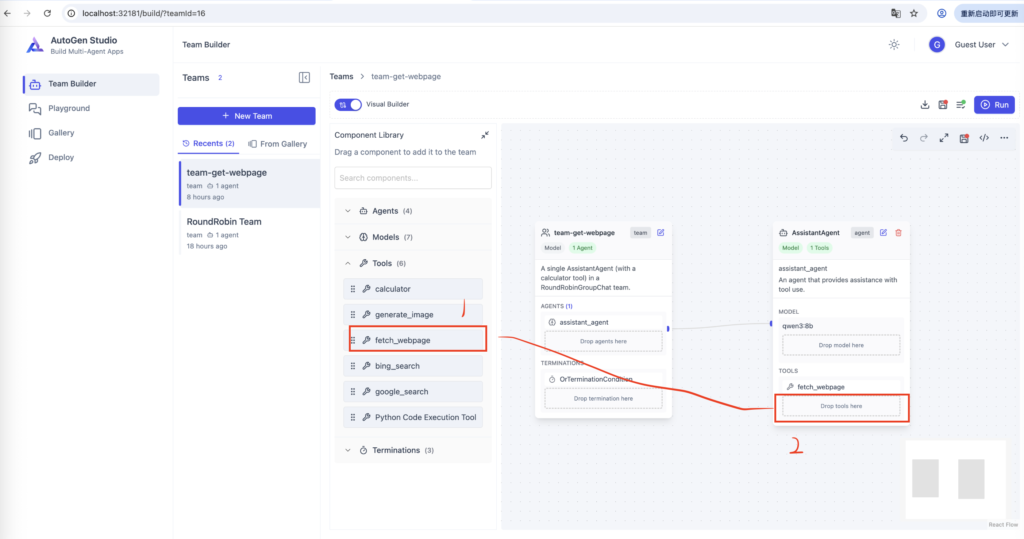Switch to the From Gallery tab

point(278,144)
